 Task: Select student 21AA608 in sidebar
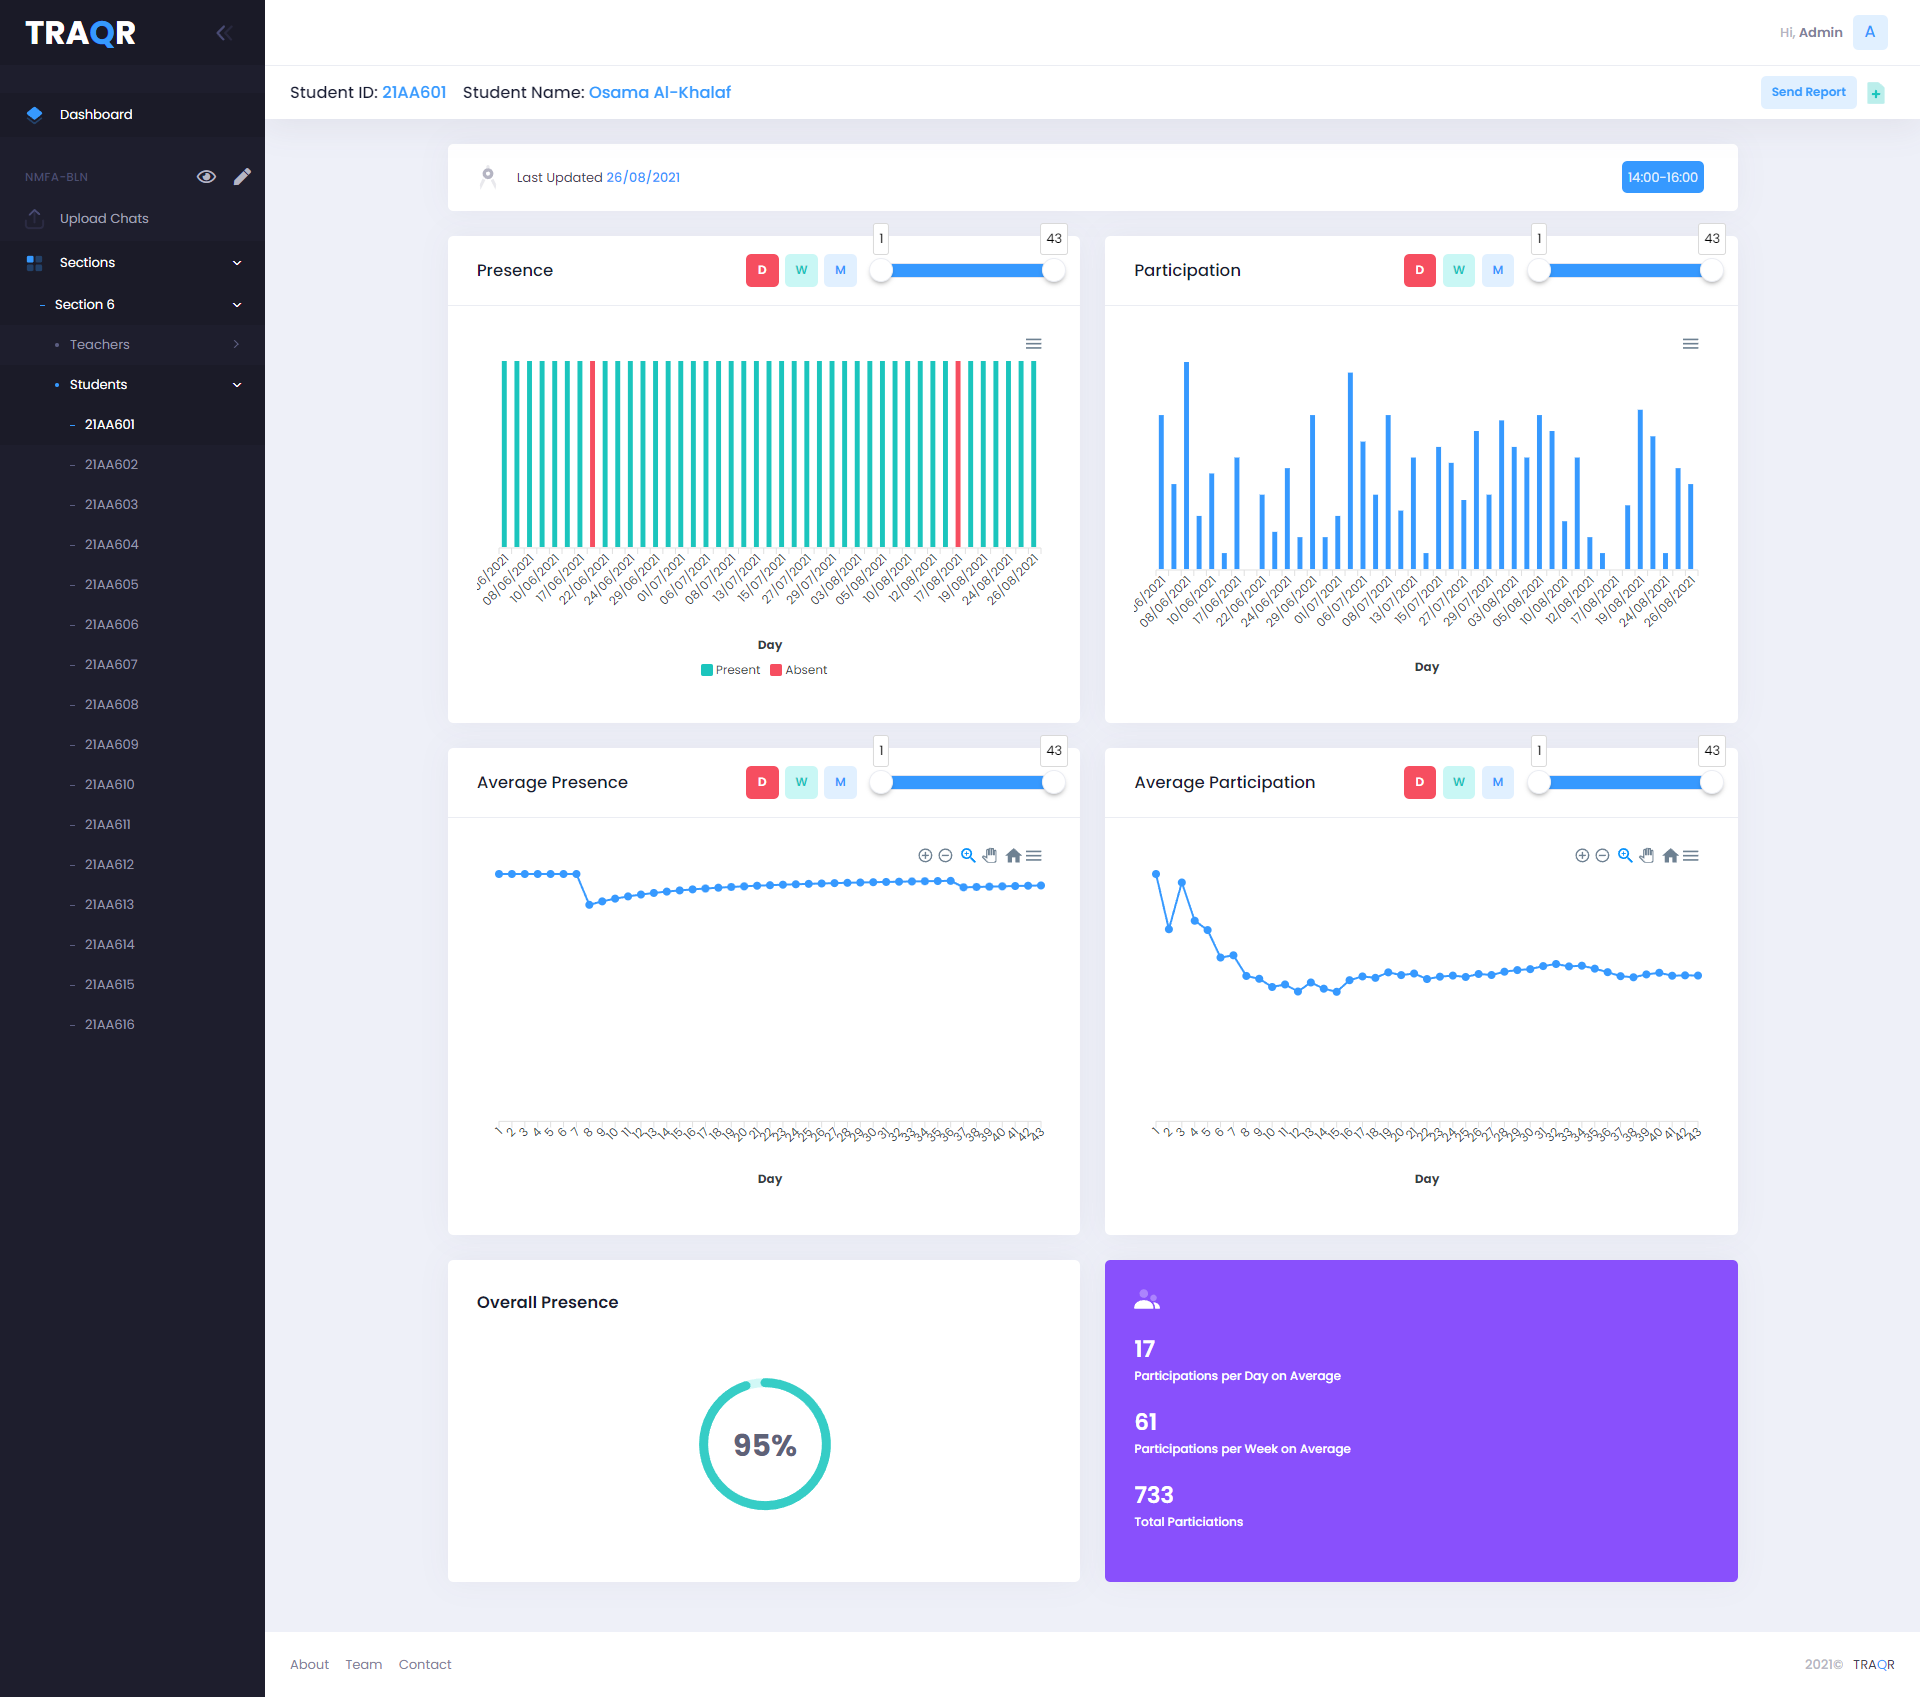click(132, 705)
